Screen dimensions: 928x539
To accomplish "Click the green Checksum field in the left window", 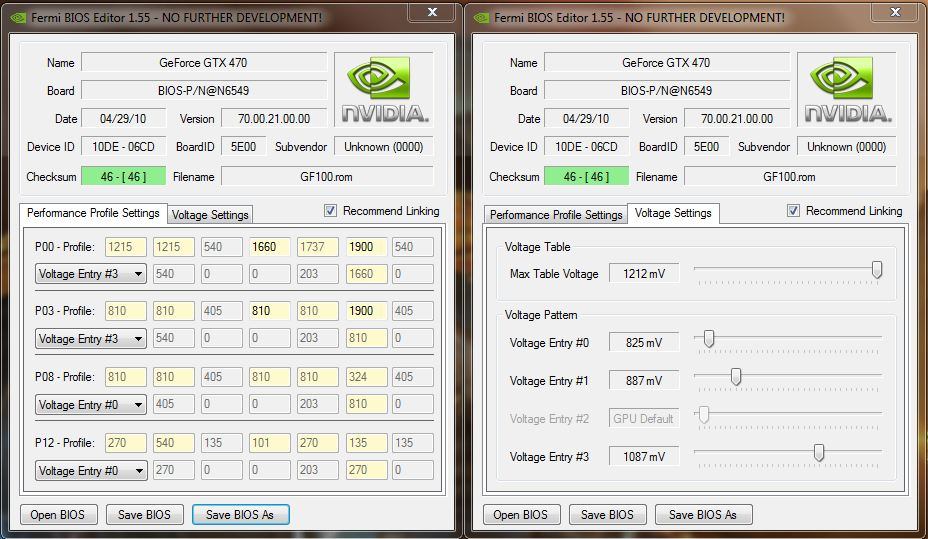I will [124, 176].
